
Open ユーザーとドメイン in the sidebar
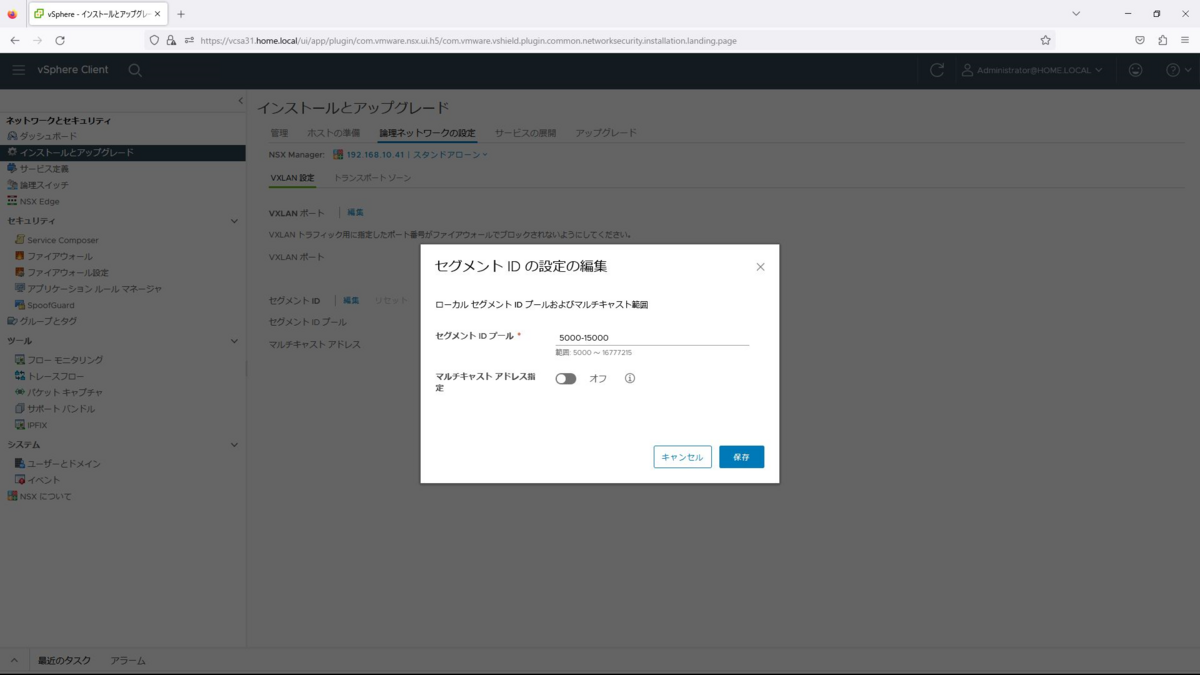click(63, 464)
